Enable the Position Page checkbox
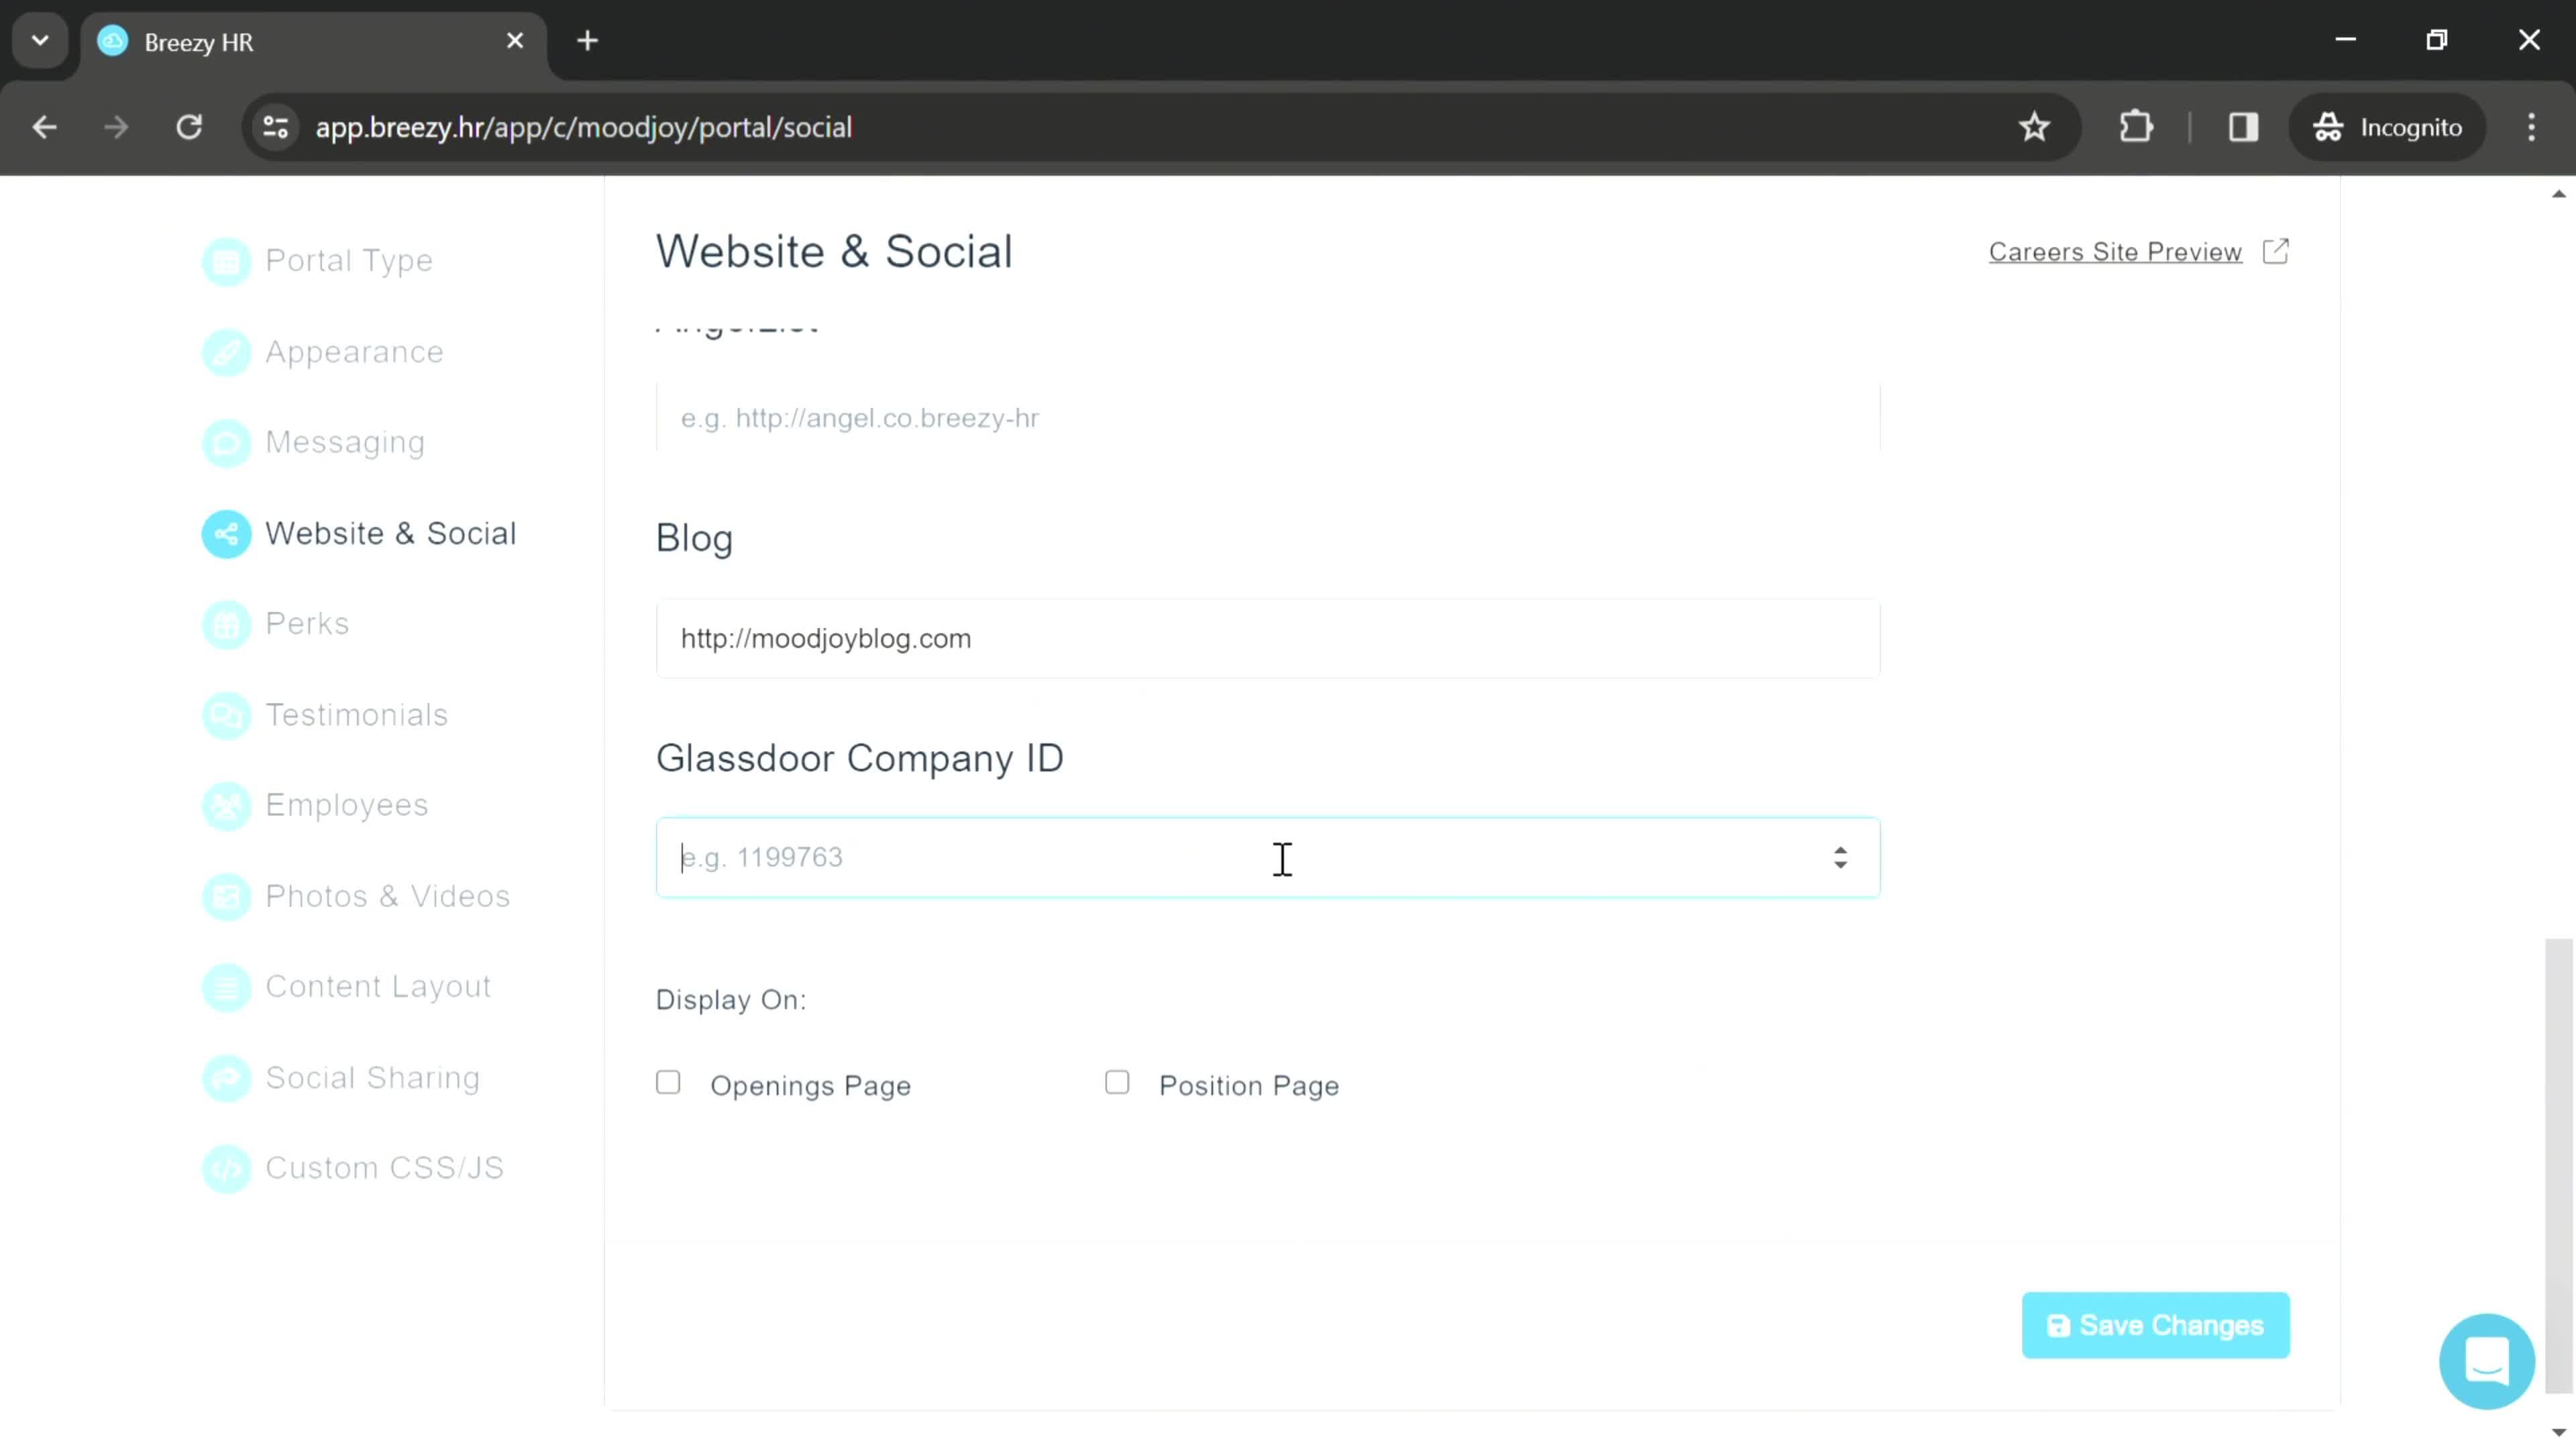Screen dimensions: 2576x1449 coord(1118,1083)
